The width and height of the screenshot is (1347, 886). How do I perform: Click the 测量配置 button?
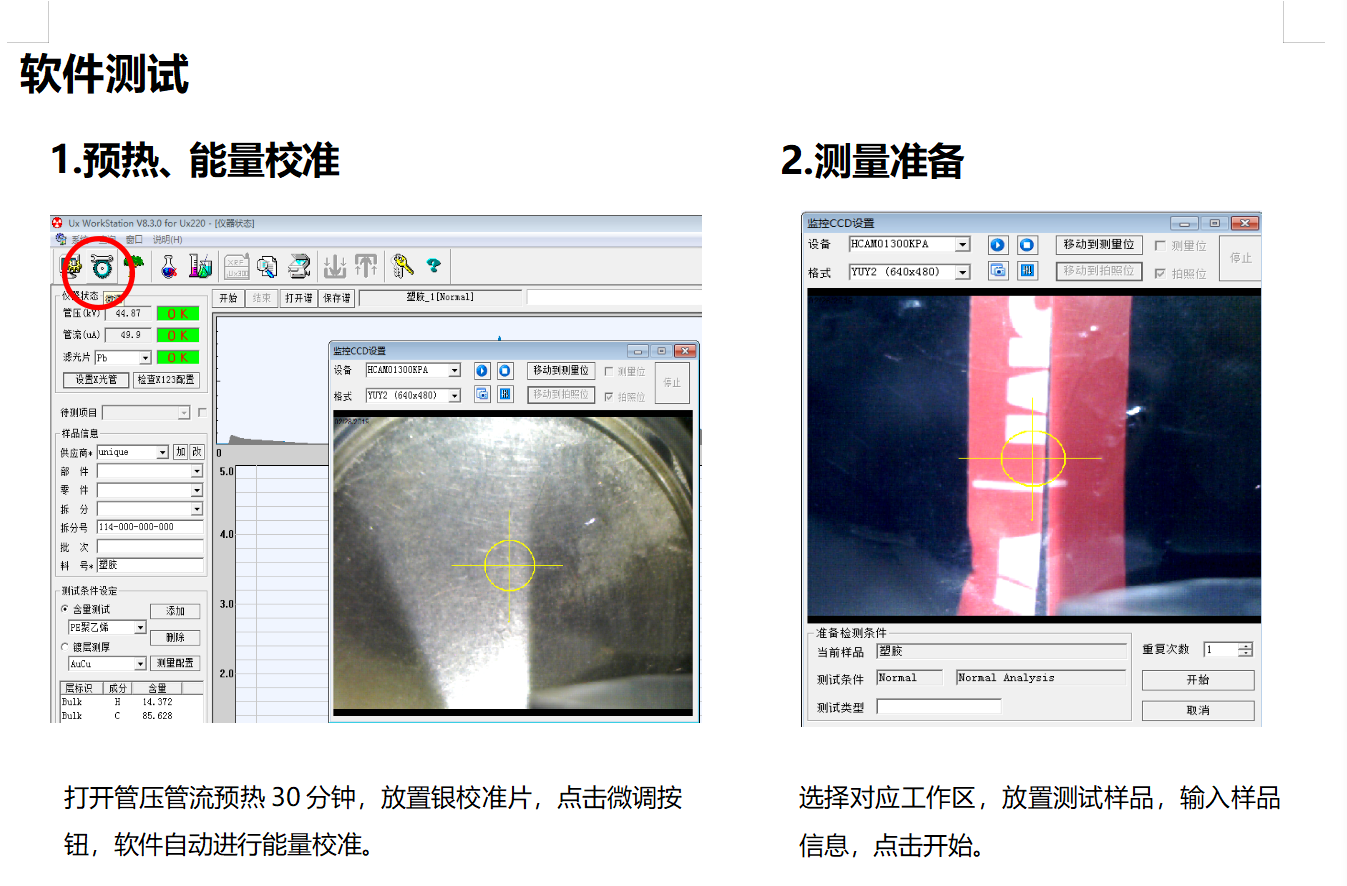(175, 663)
